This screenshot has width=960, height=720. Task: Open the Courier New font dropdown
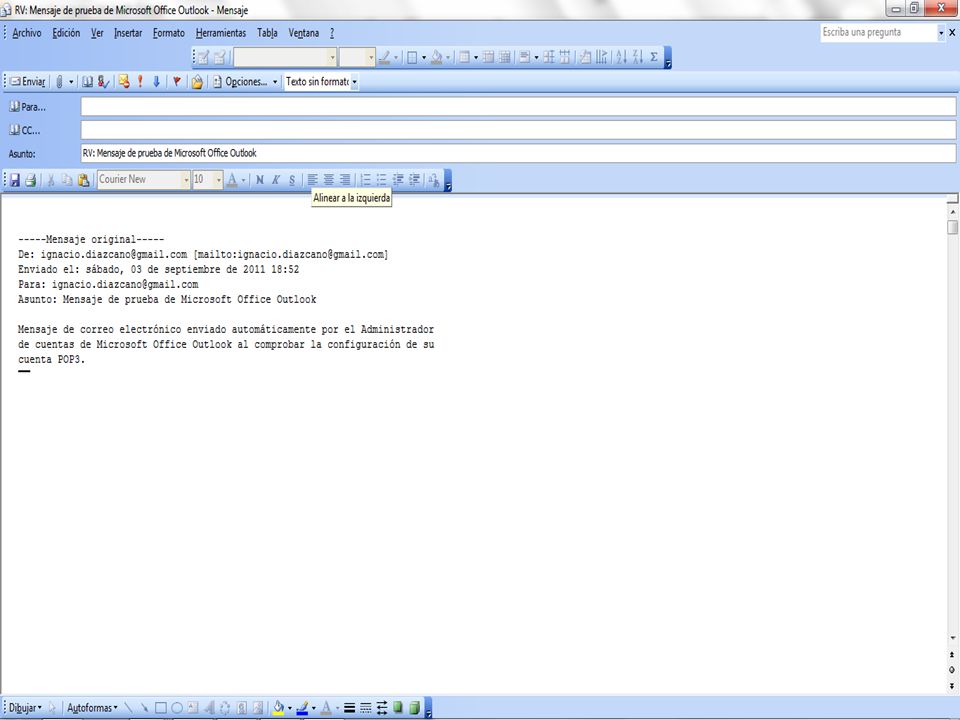186,179
